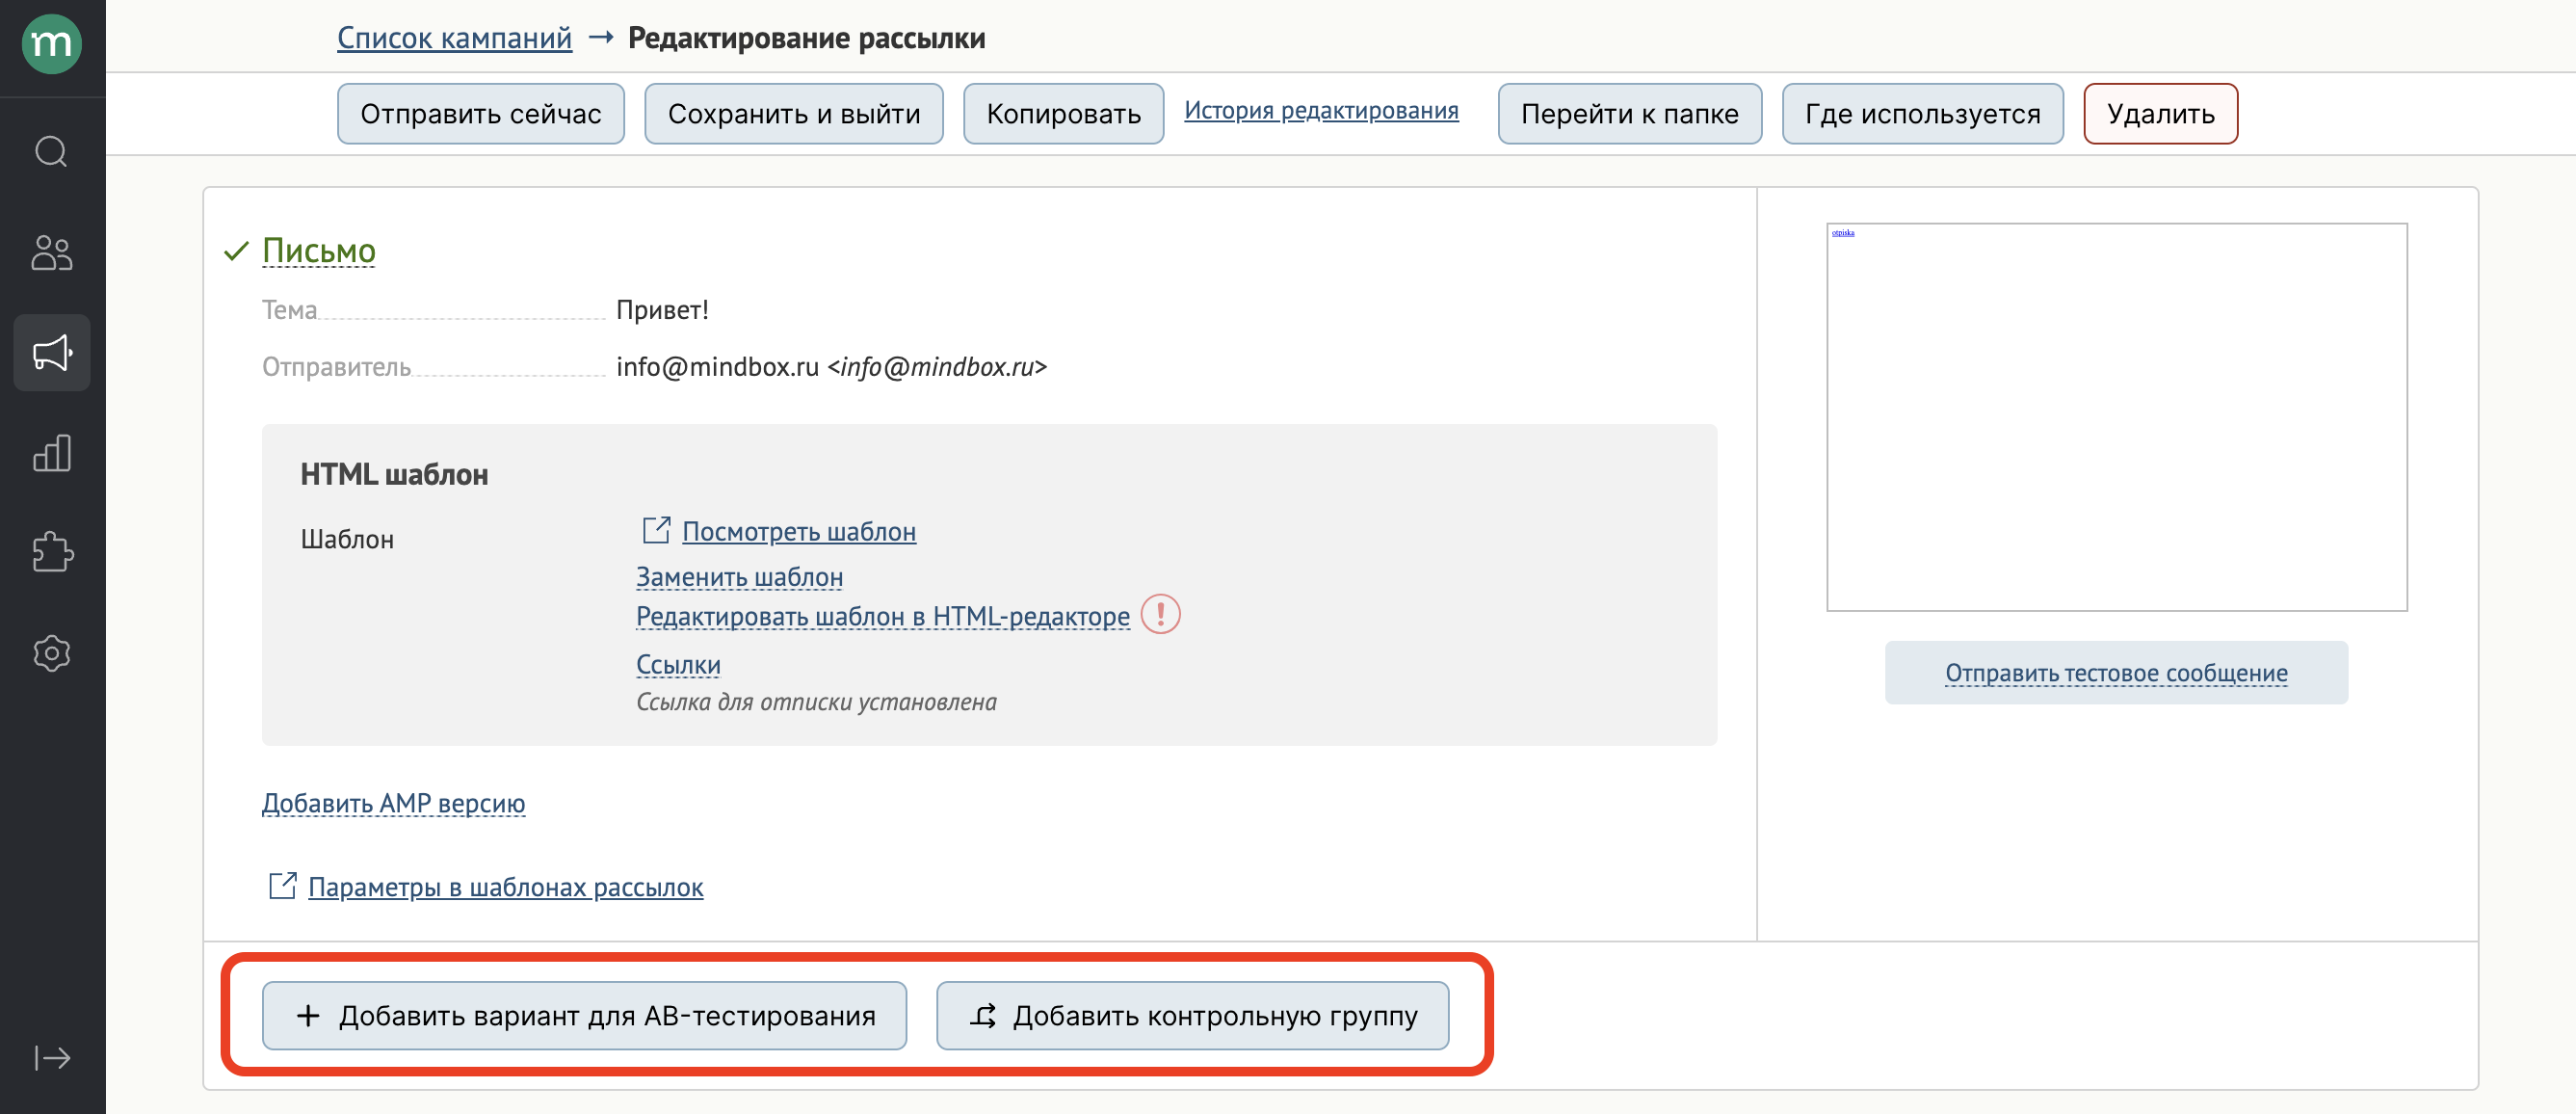Click external-link icon beside Посмотреть шаблон
Screen dimensions: 2576x1114
[x=656, y=530]
